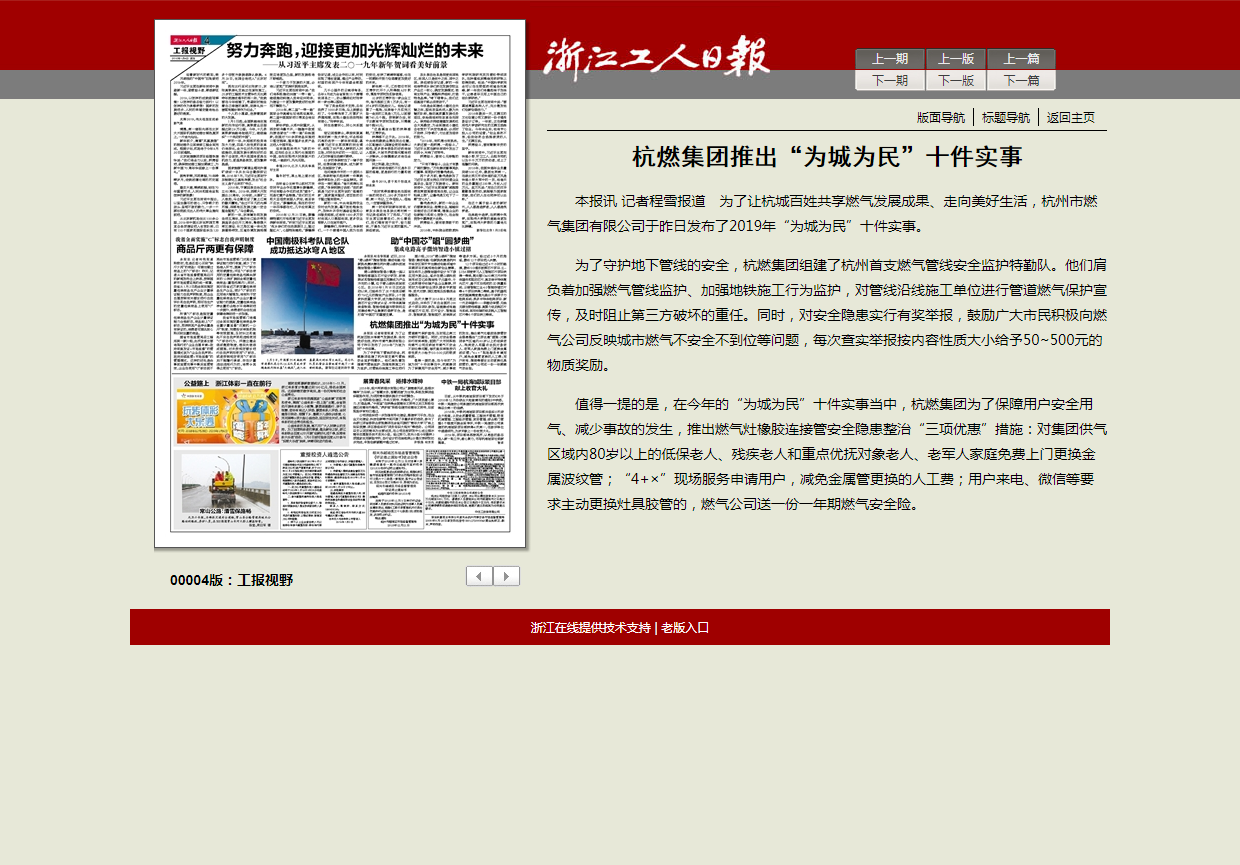Click the next page arrow icon
Screen dimensions: 1240x865
click(x=507, y=576)
